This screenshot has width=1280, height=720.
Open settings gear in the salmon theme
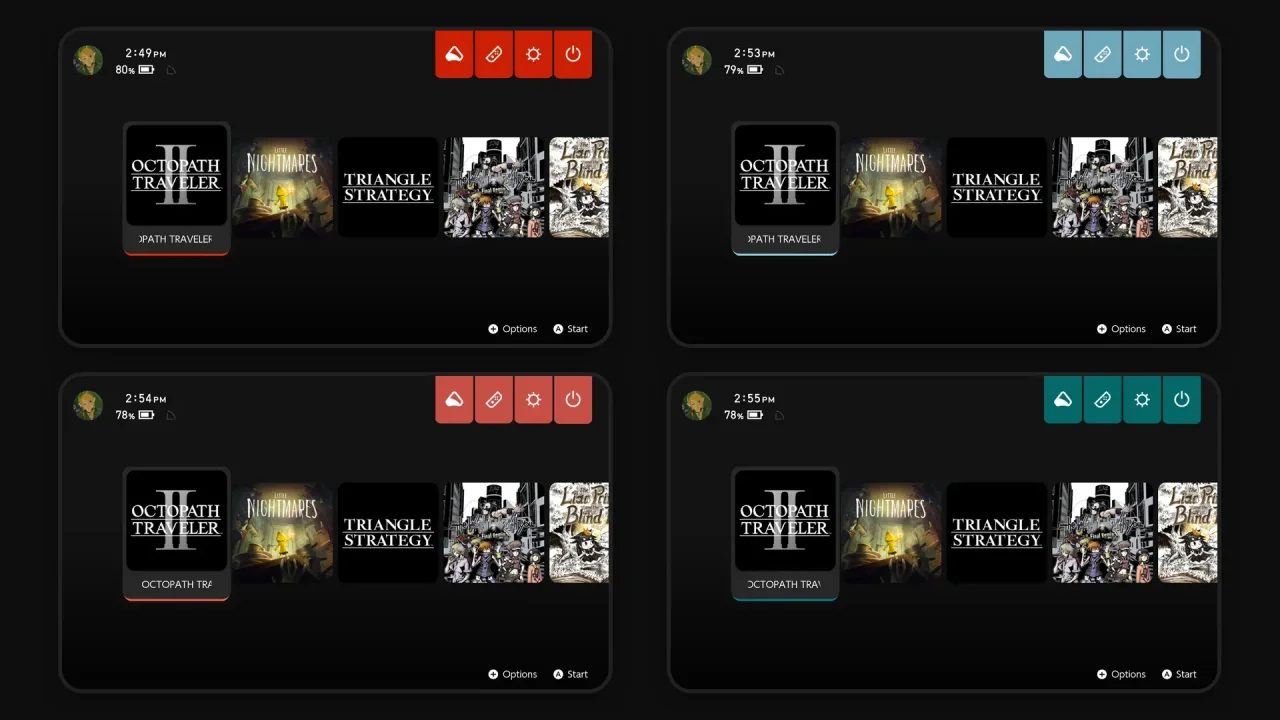pyautogui.click(x=533, y=400)
